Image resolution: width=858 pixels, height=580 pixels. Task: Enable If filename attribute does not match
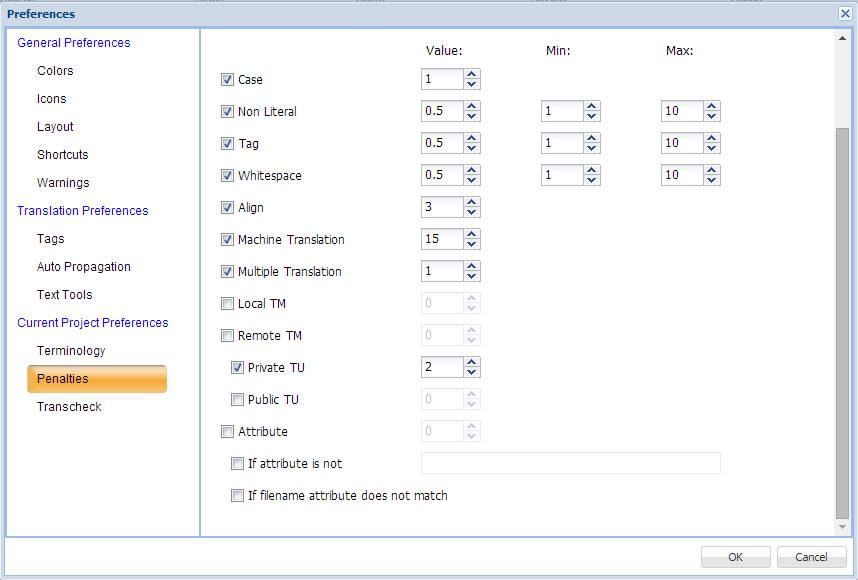tap(237, 495)
